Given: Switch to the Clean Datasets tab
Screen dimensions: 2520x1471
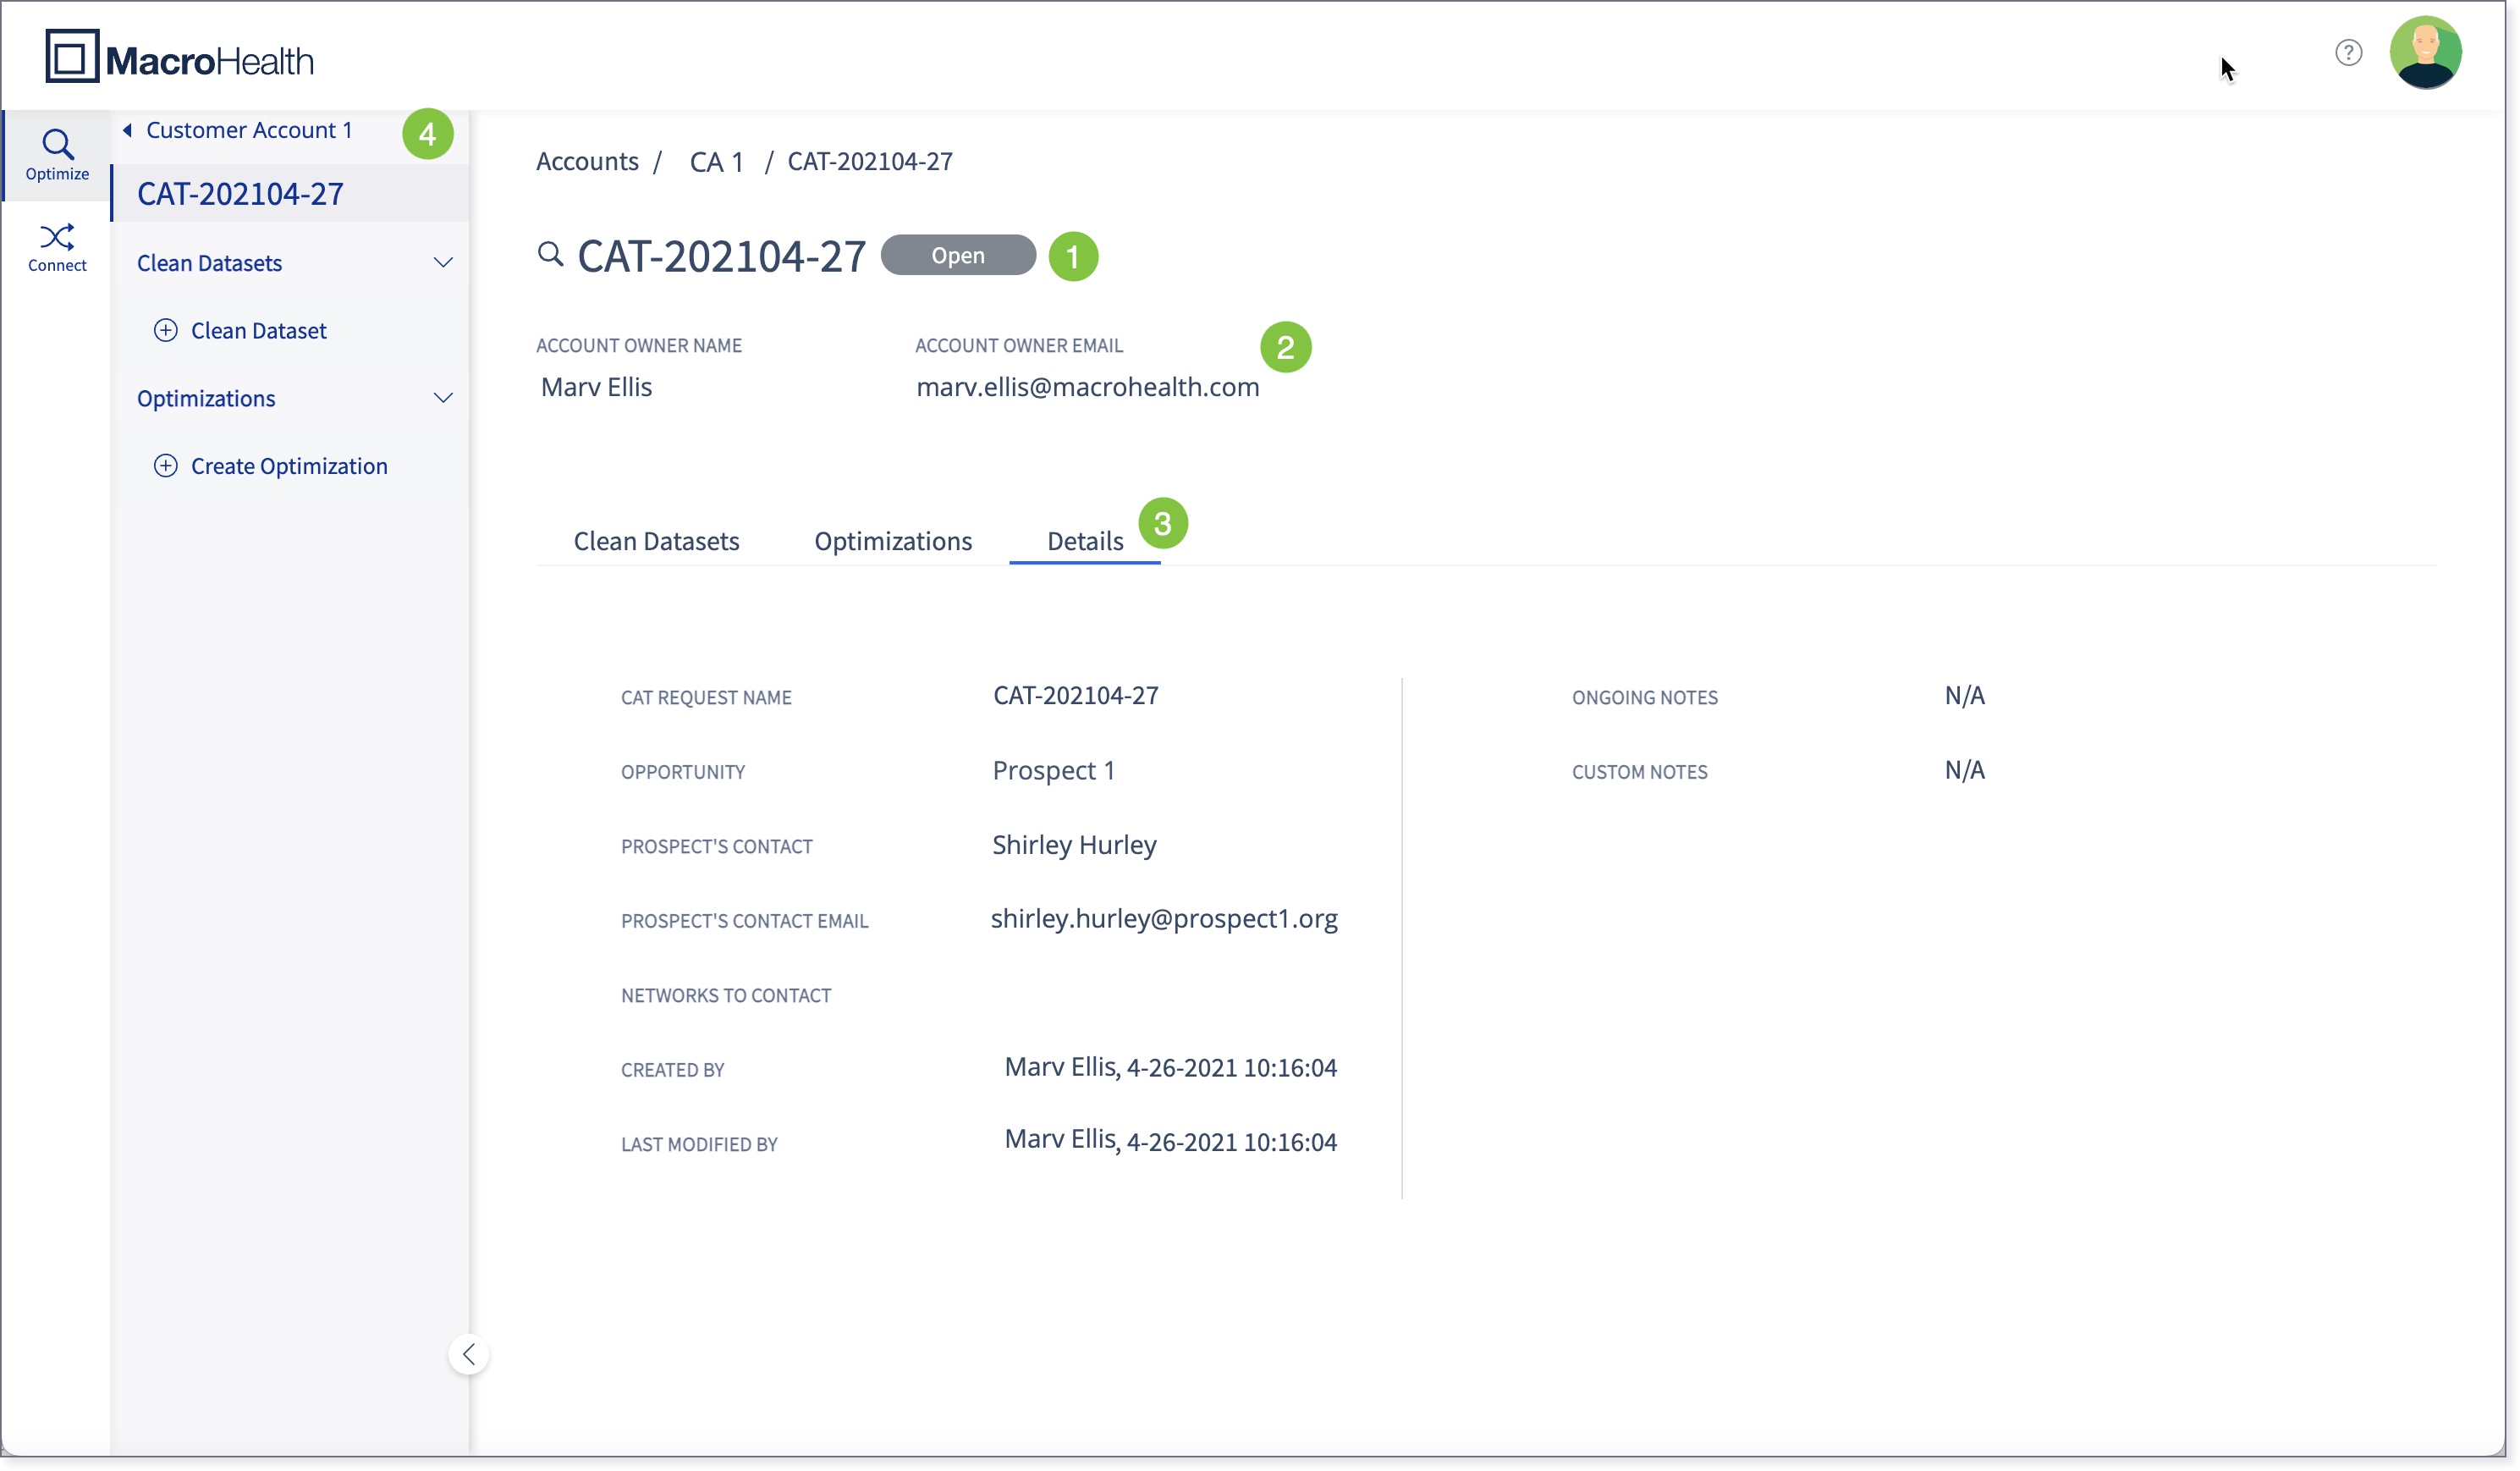Looking at the screenshot, I should pos(656,541).
